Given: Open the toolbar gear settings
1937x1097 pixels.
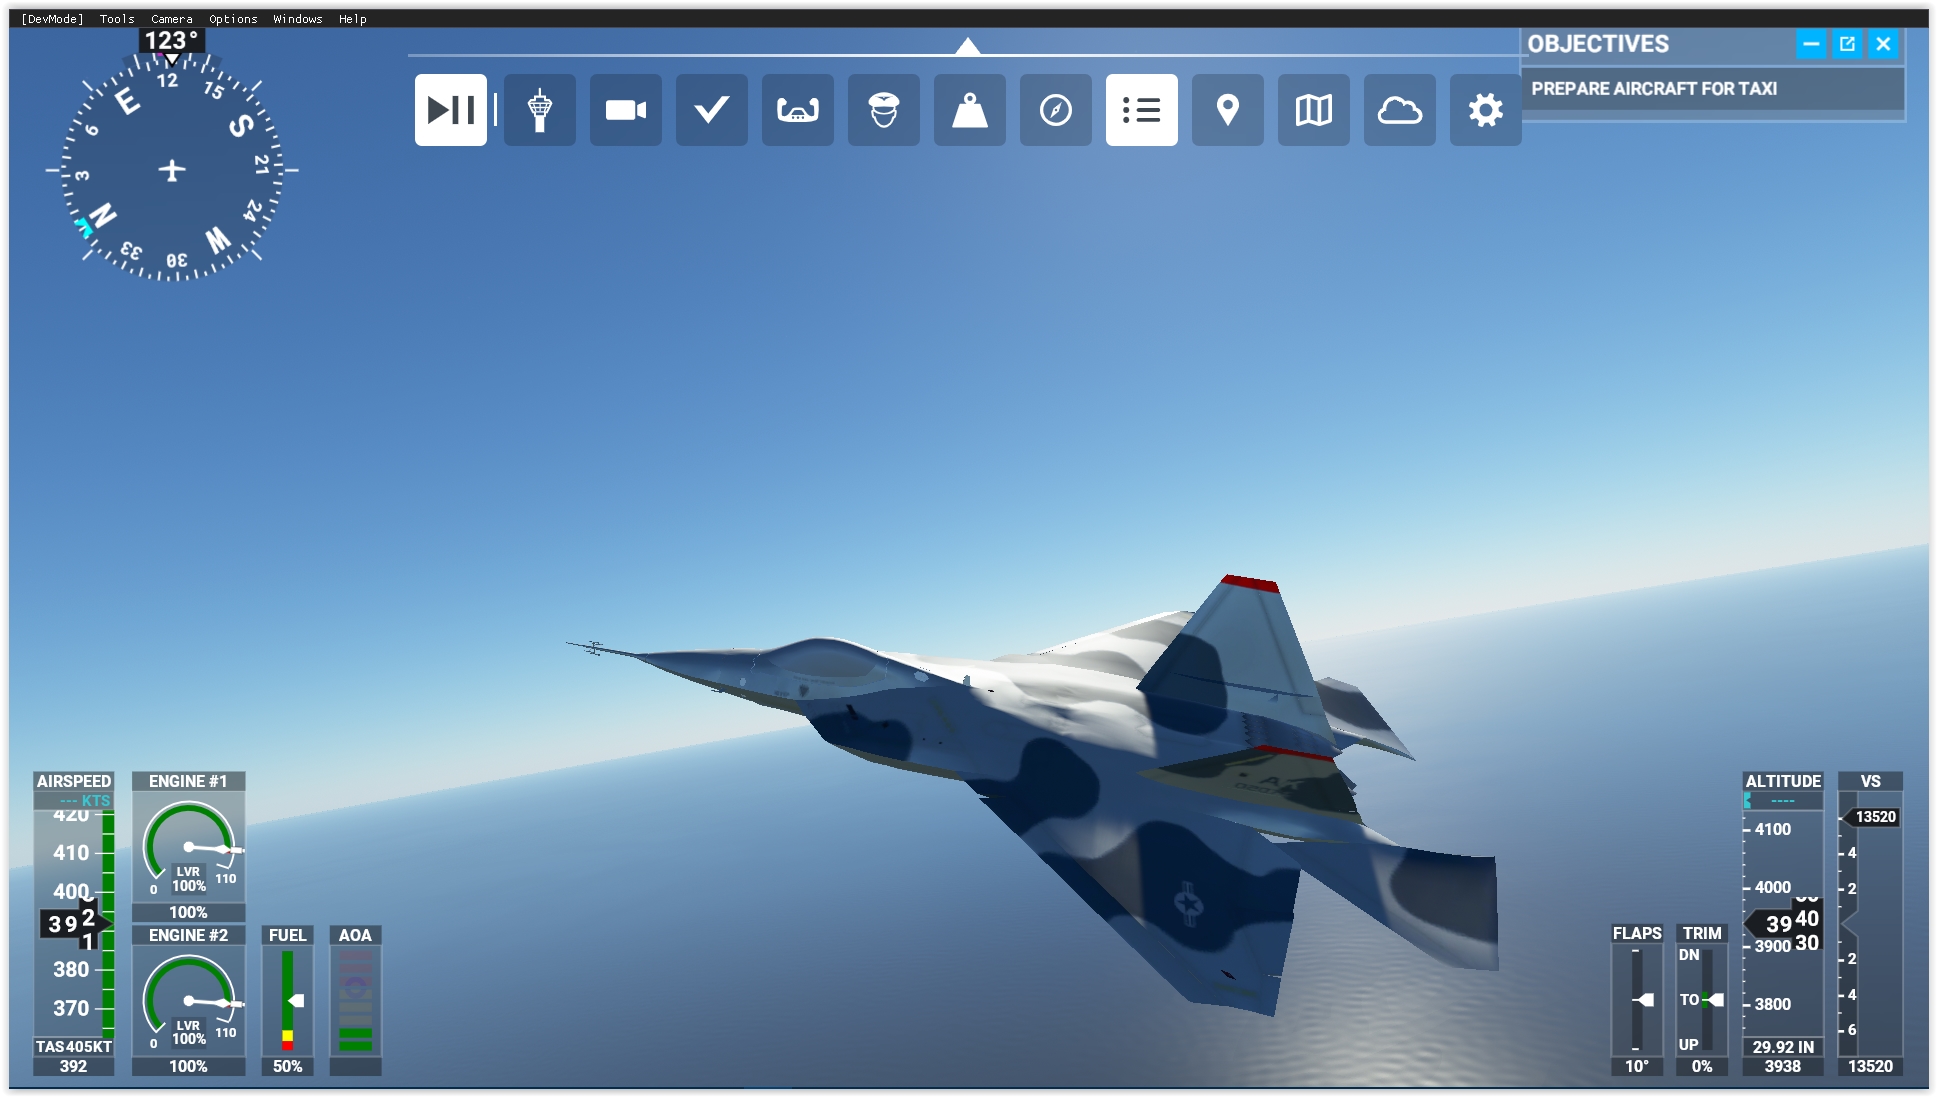Looking at the screenshot, I should [x=1485, y=110].
